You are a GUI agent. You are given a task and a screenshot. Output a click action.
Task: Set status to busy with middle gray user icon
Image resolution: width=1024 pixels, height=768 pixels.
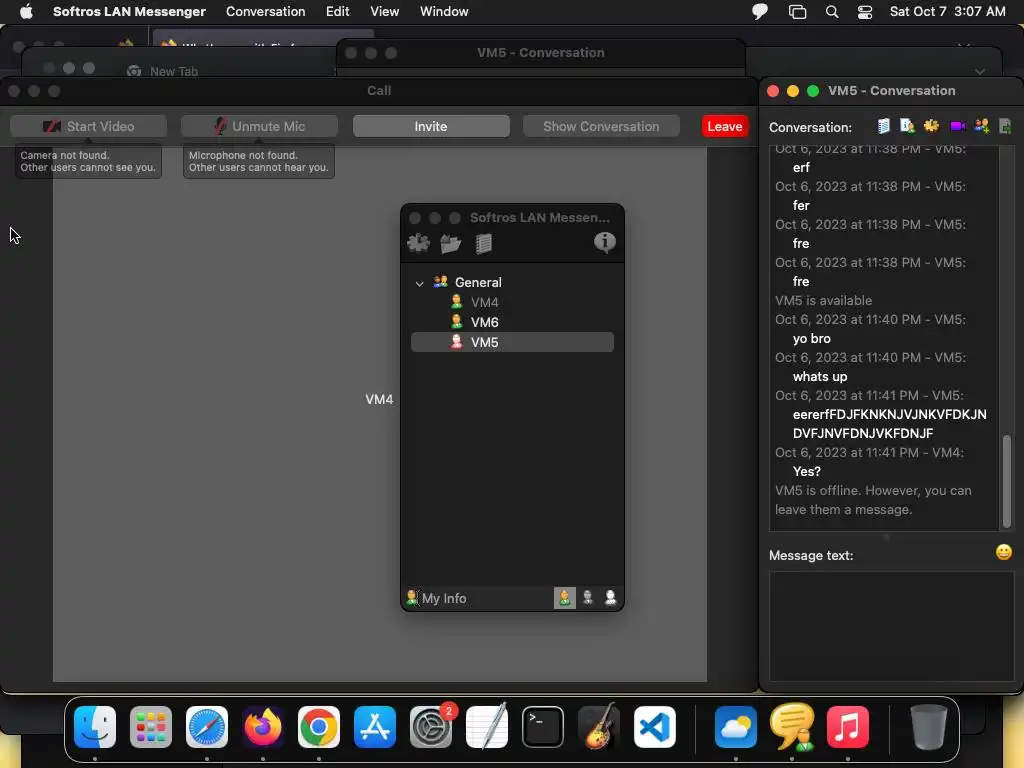[588, 598]
